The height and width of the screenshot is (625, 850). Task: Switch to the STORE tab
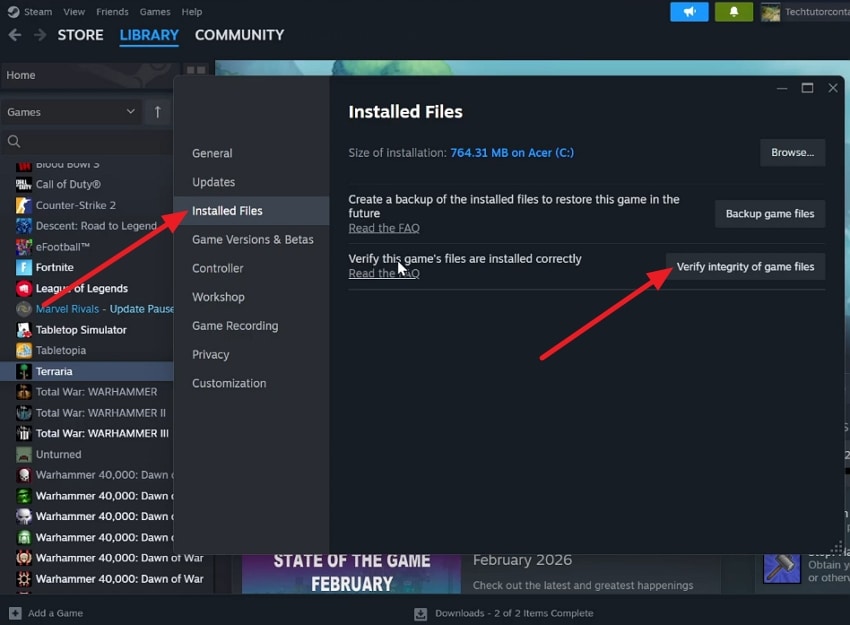point(80,35)
